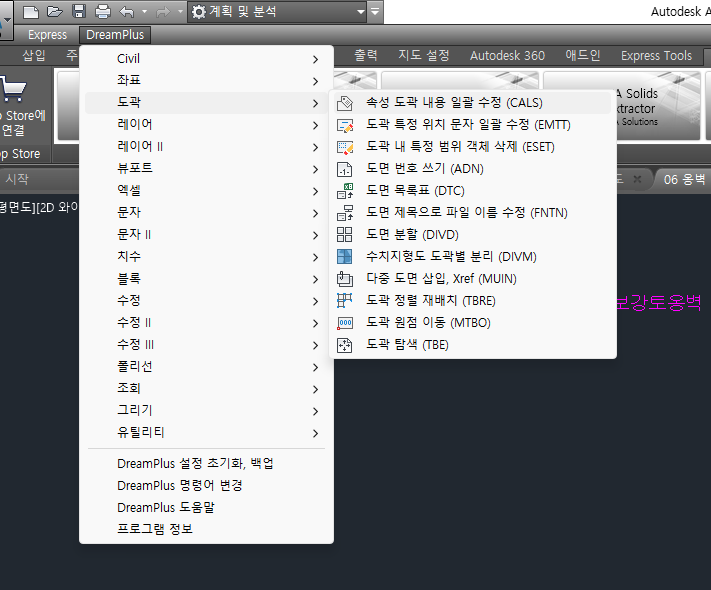Click the viewport view label 평면도
This screenshot has width=711, height=590.
coord(15,208)
